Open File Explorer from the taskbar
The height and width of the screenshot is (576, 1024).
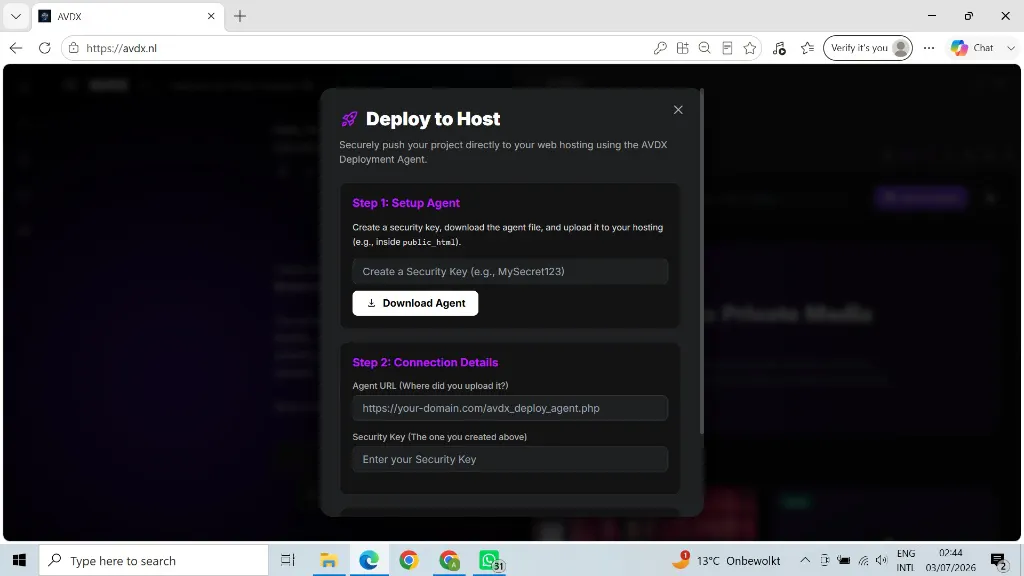328,560
